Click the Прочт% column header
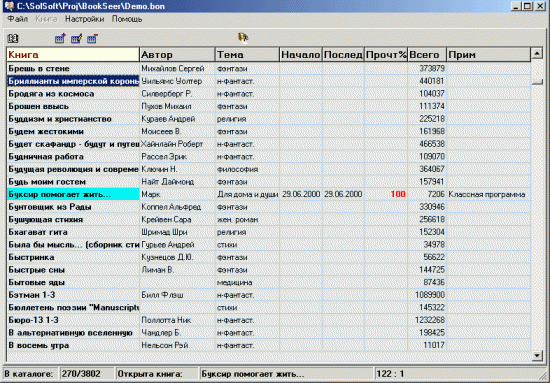This screenshot has width=550, height=383. 386,55
